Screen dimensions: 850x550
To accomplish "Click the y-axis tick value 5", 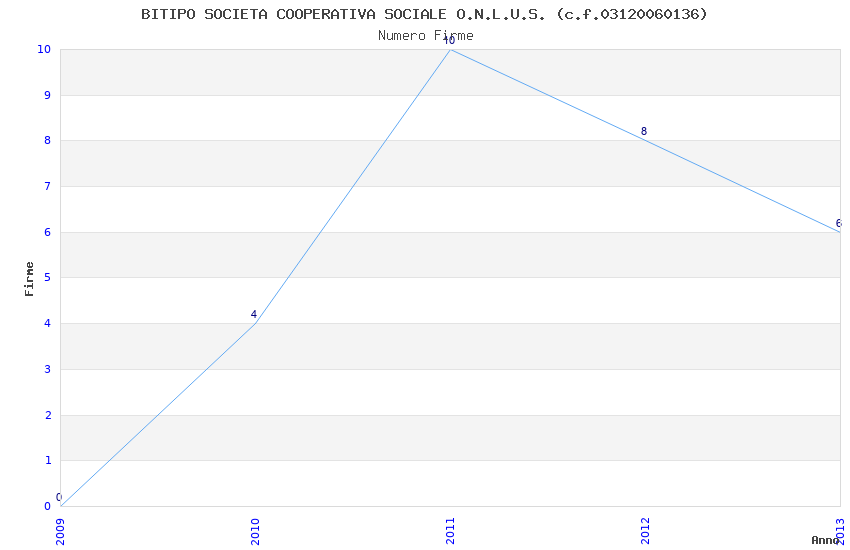I will [x=48, y=277].
